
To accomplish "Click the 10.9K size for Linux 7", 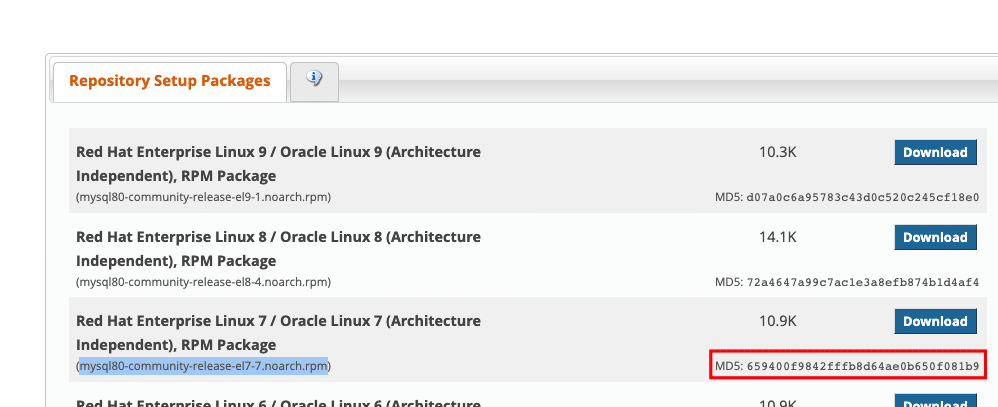I will (778, 322).
